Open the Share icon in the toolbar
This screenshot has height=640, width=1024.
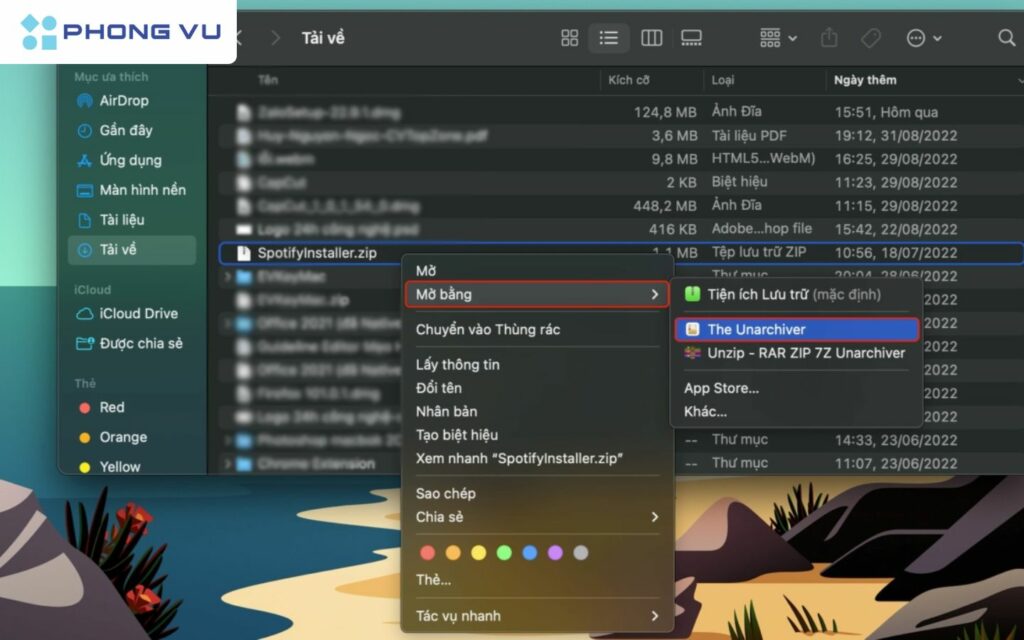pyautogui.click(x=829, y=38)
